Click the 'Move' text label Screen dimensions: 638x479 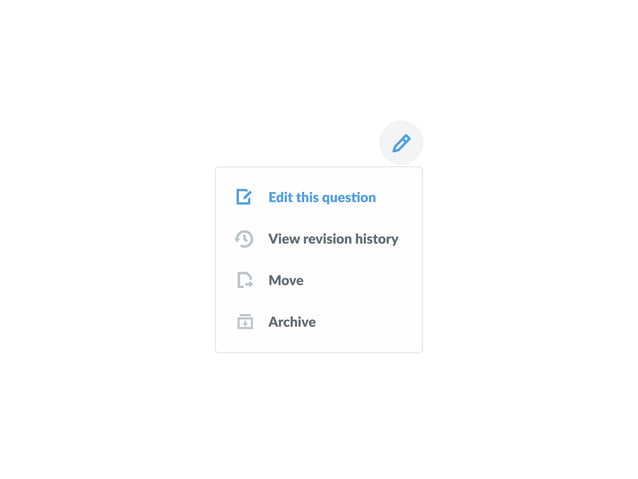tap(286, 280)
